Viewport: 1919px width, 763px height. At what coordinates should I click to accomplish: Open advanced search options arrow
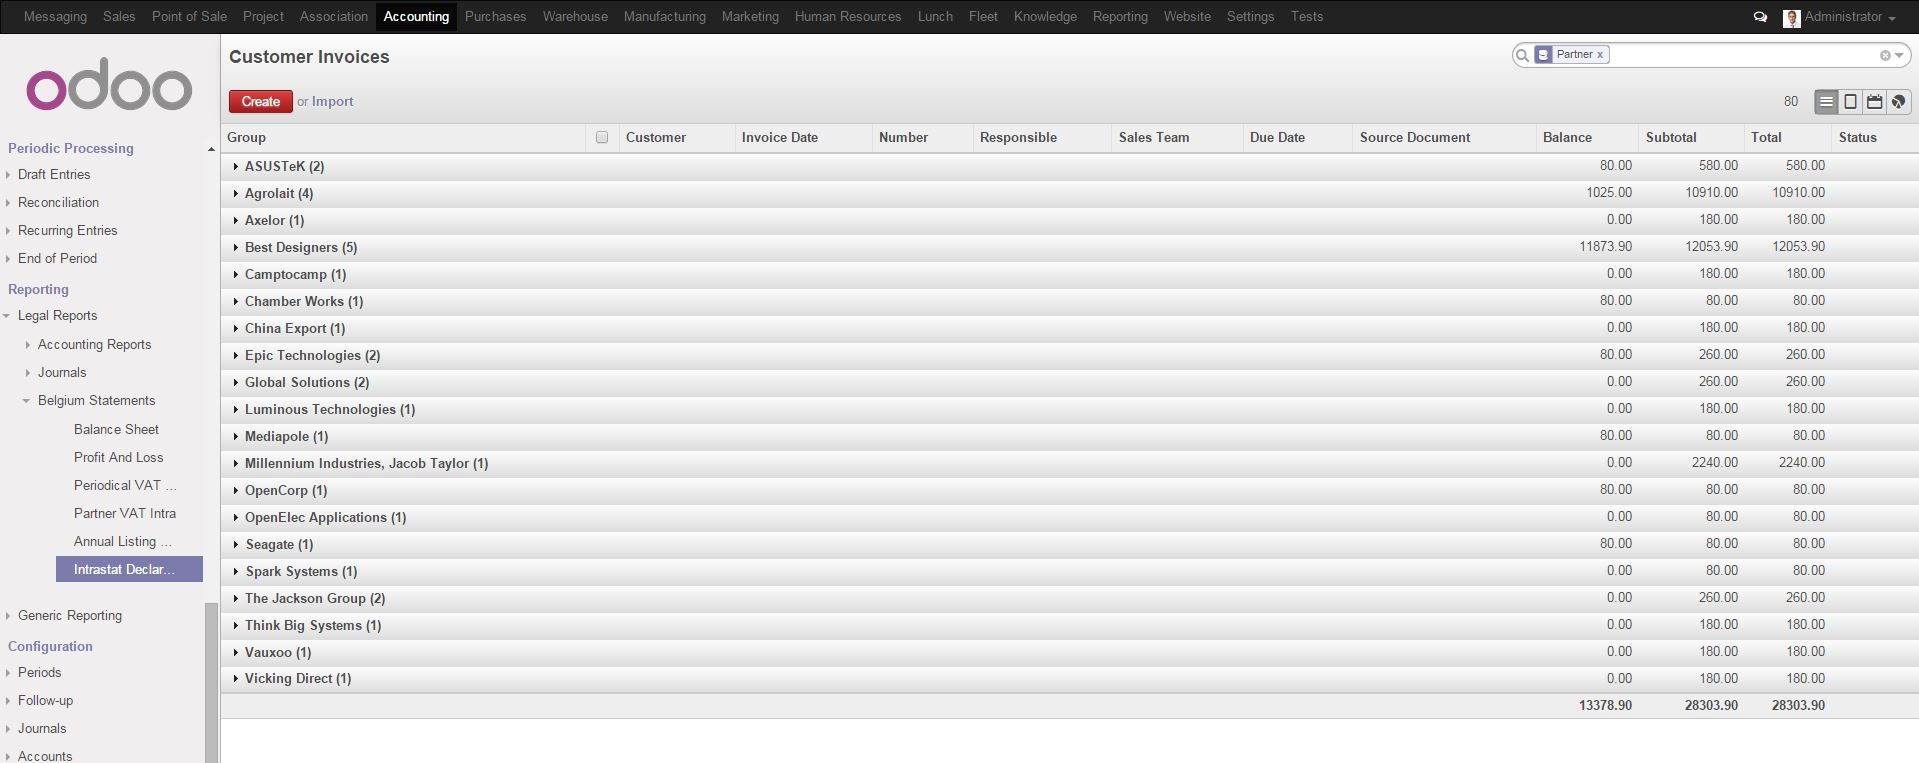(1898, 55)
